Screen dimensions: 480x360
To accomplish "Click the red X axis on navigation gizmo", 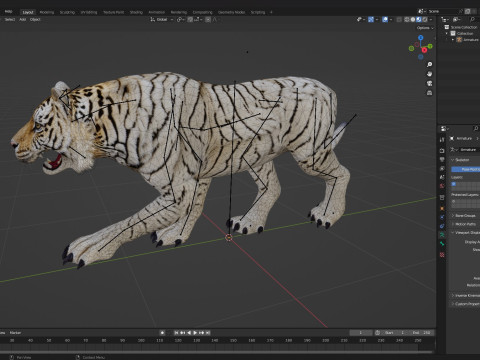I will tap(424, 50).
